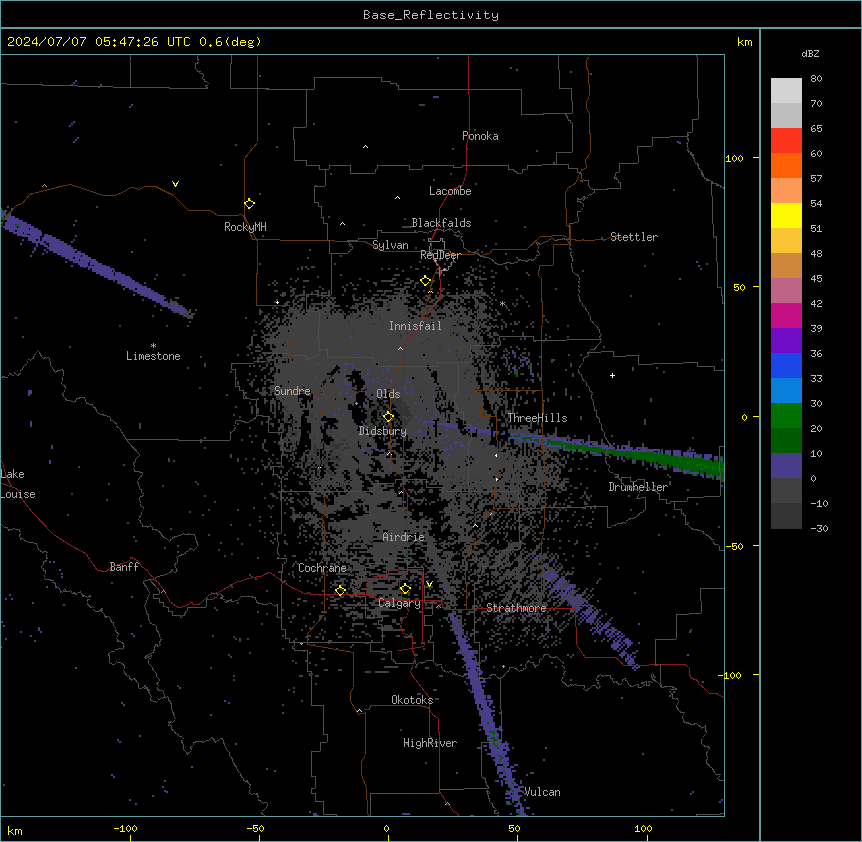
Task: Click the Limestone label
Action: (x=153, y=356)
